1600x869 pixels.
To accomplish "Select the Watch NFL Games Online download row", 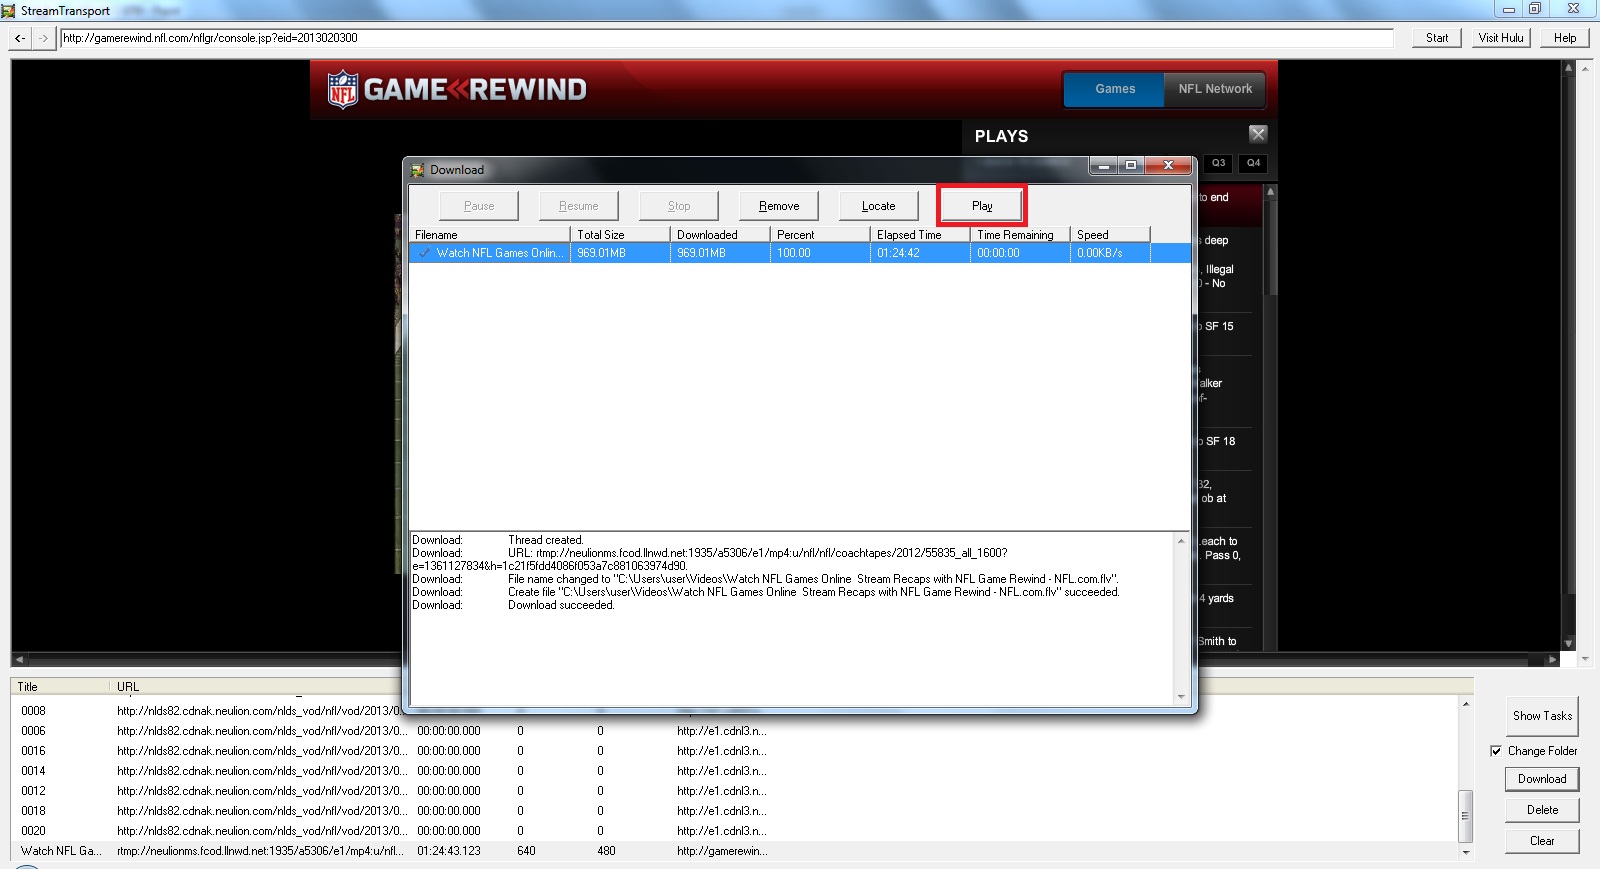I will click(800, 253).
